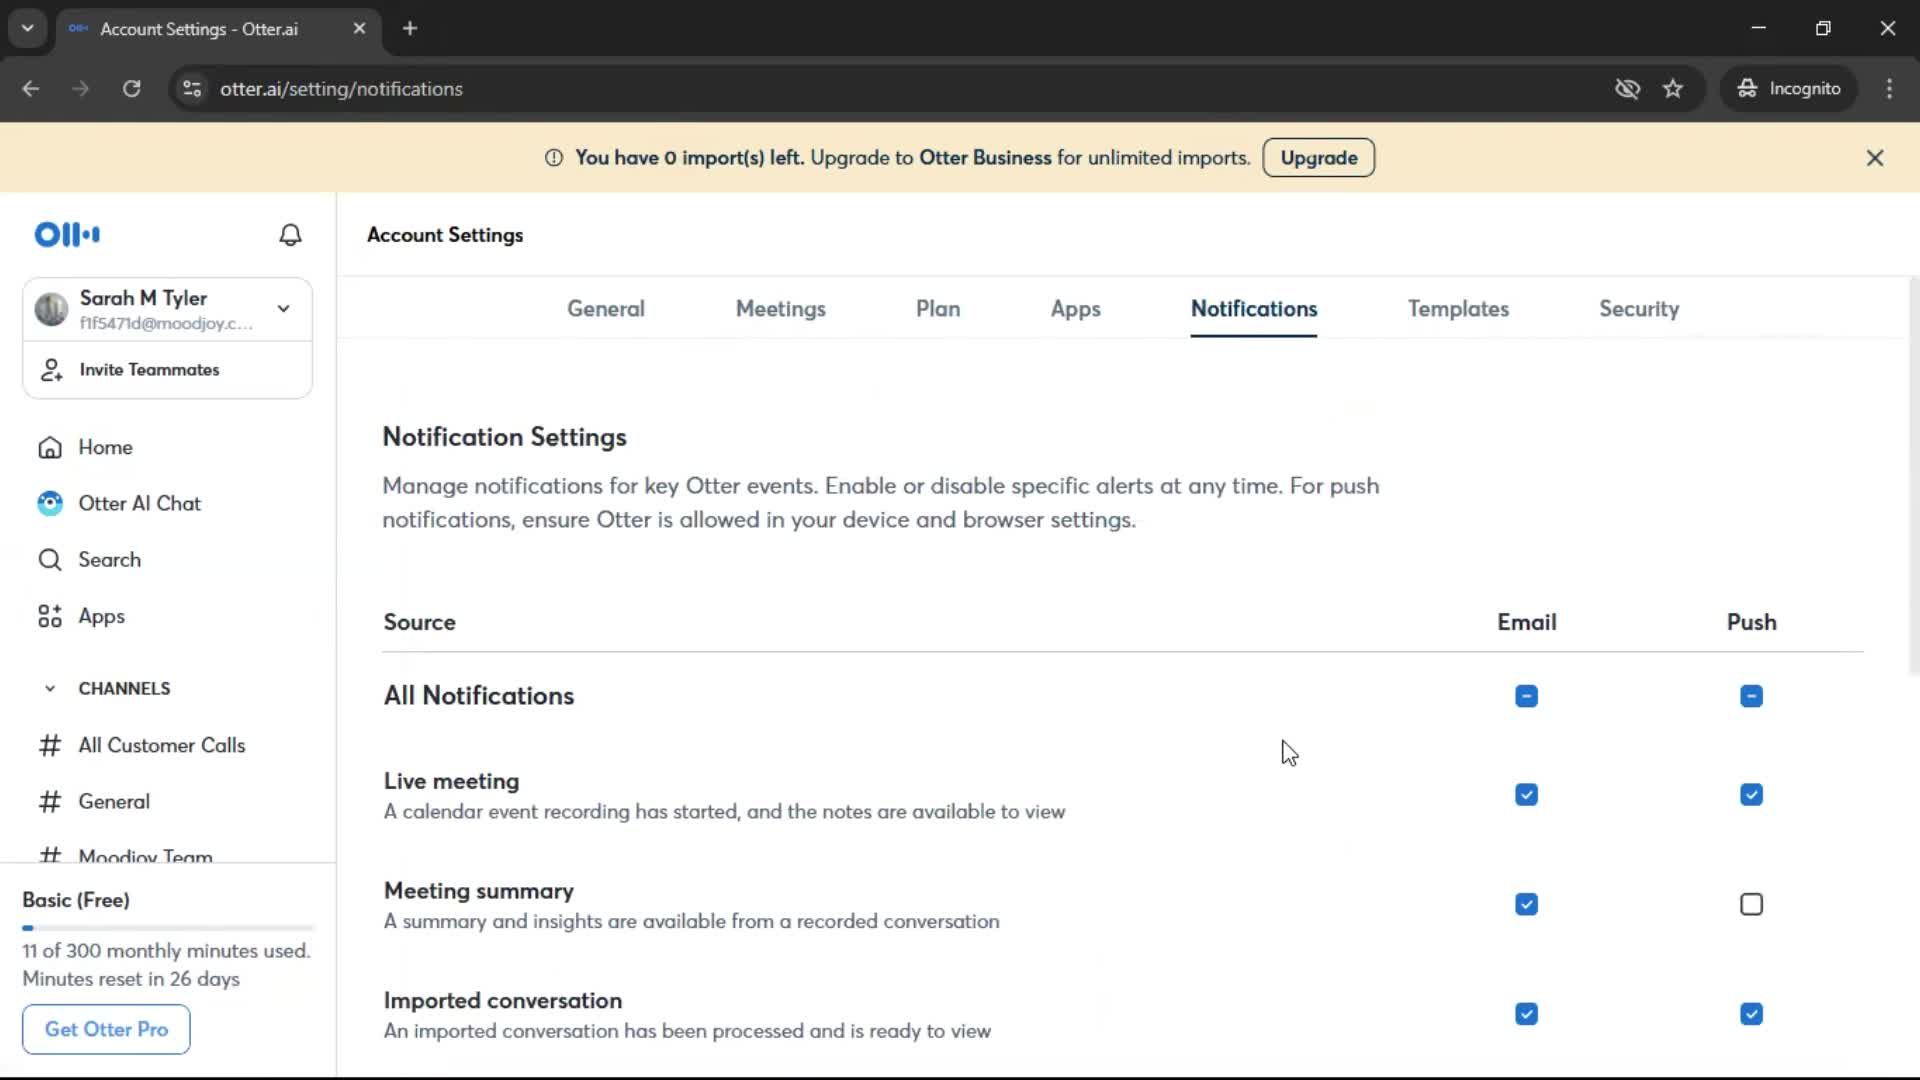The width and height of the screenshot is (1920, 1080).
Task: Uncheck Meeting summary Email checkbox
Action: pos(1526,905)
